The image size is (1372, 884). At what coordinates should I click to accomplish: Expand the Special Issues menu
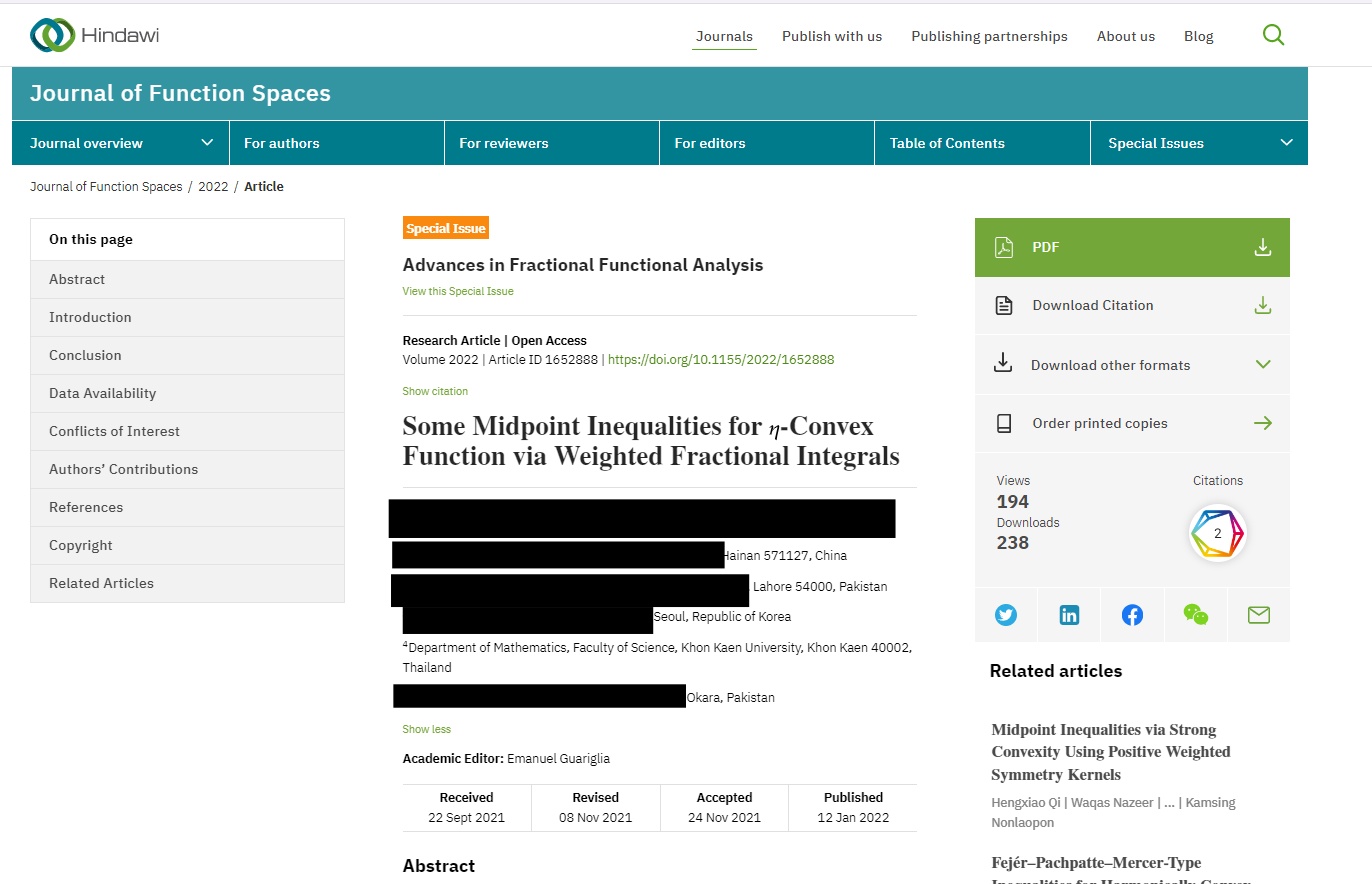(x=1198, y=143)
